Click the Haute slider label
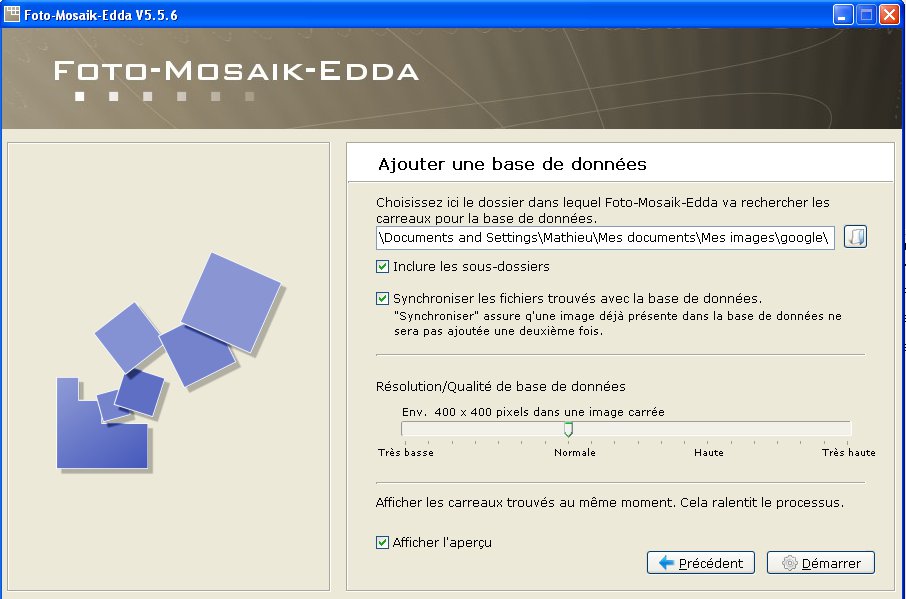Screen dimensions: 906x599 tap(709, 453)
